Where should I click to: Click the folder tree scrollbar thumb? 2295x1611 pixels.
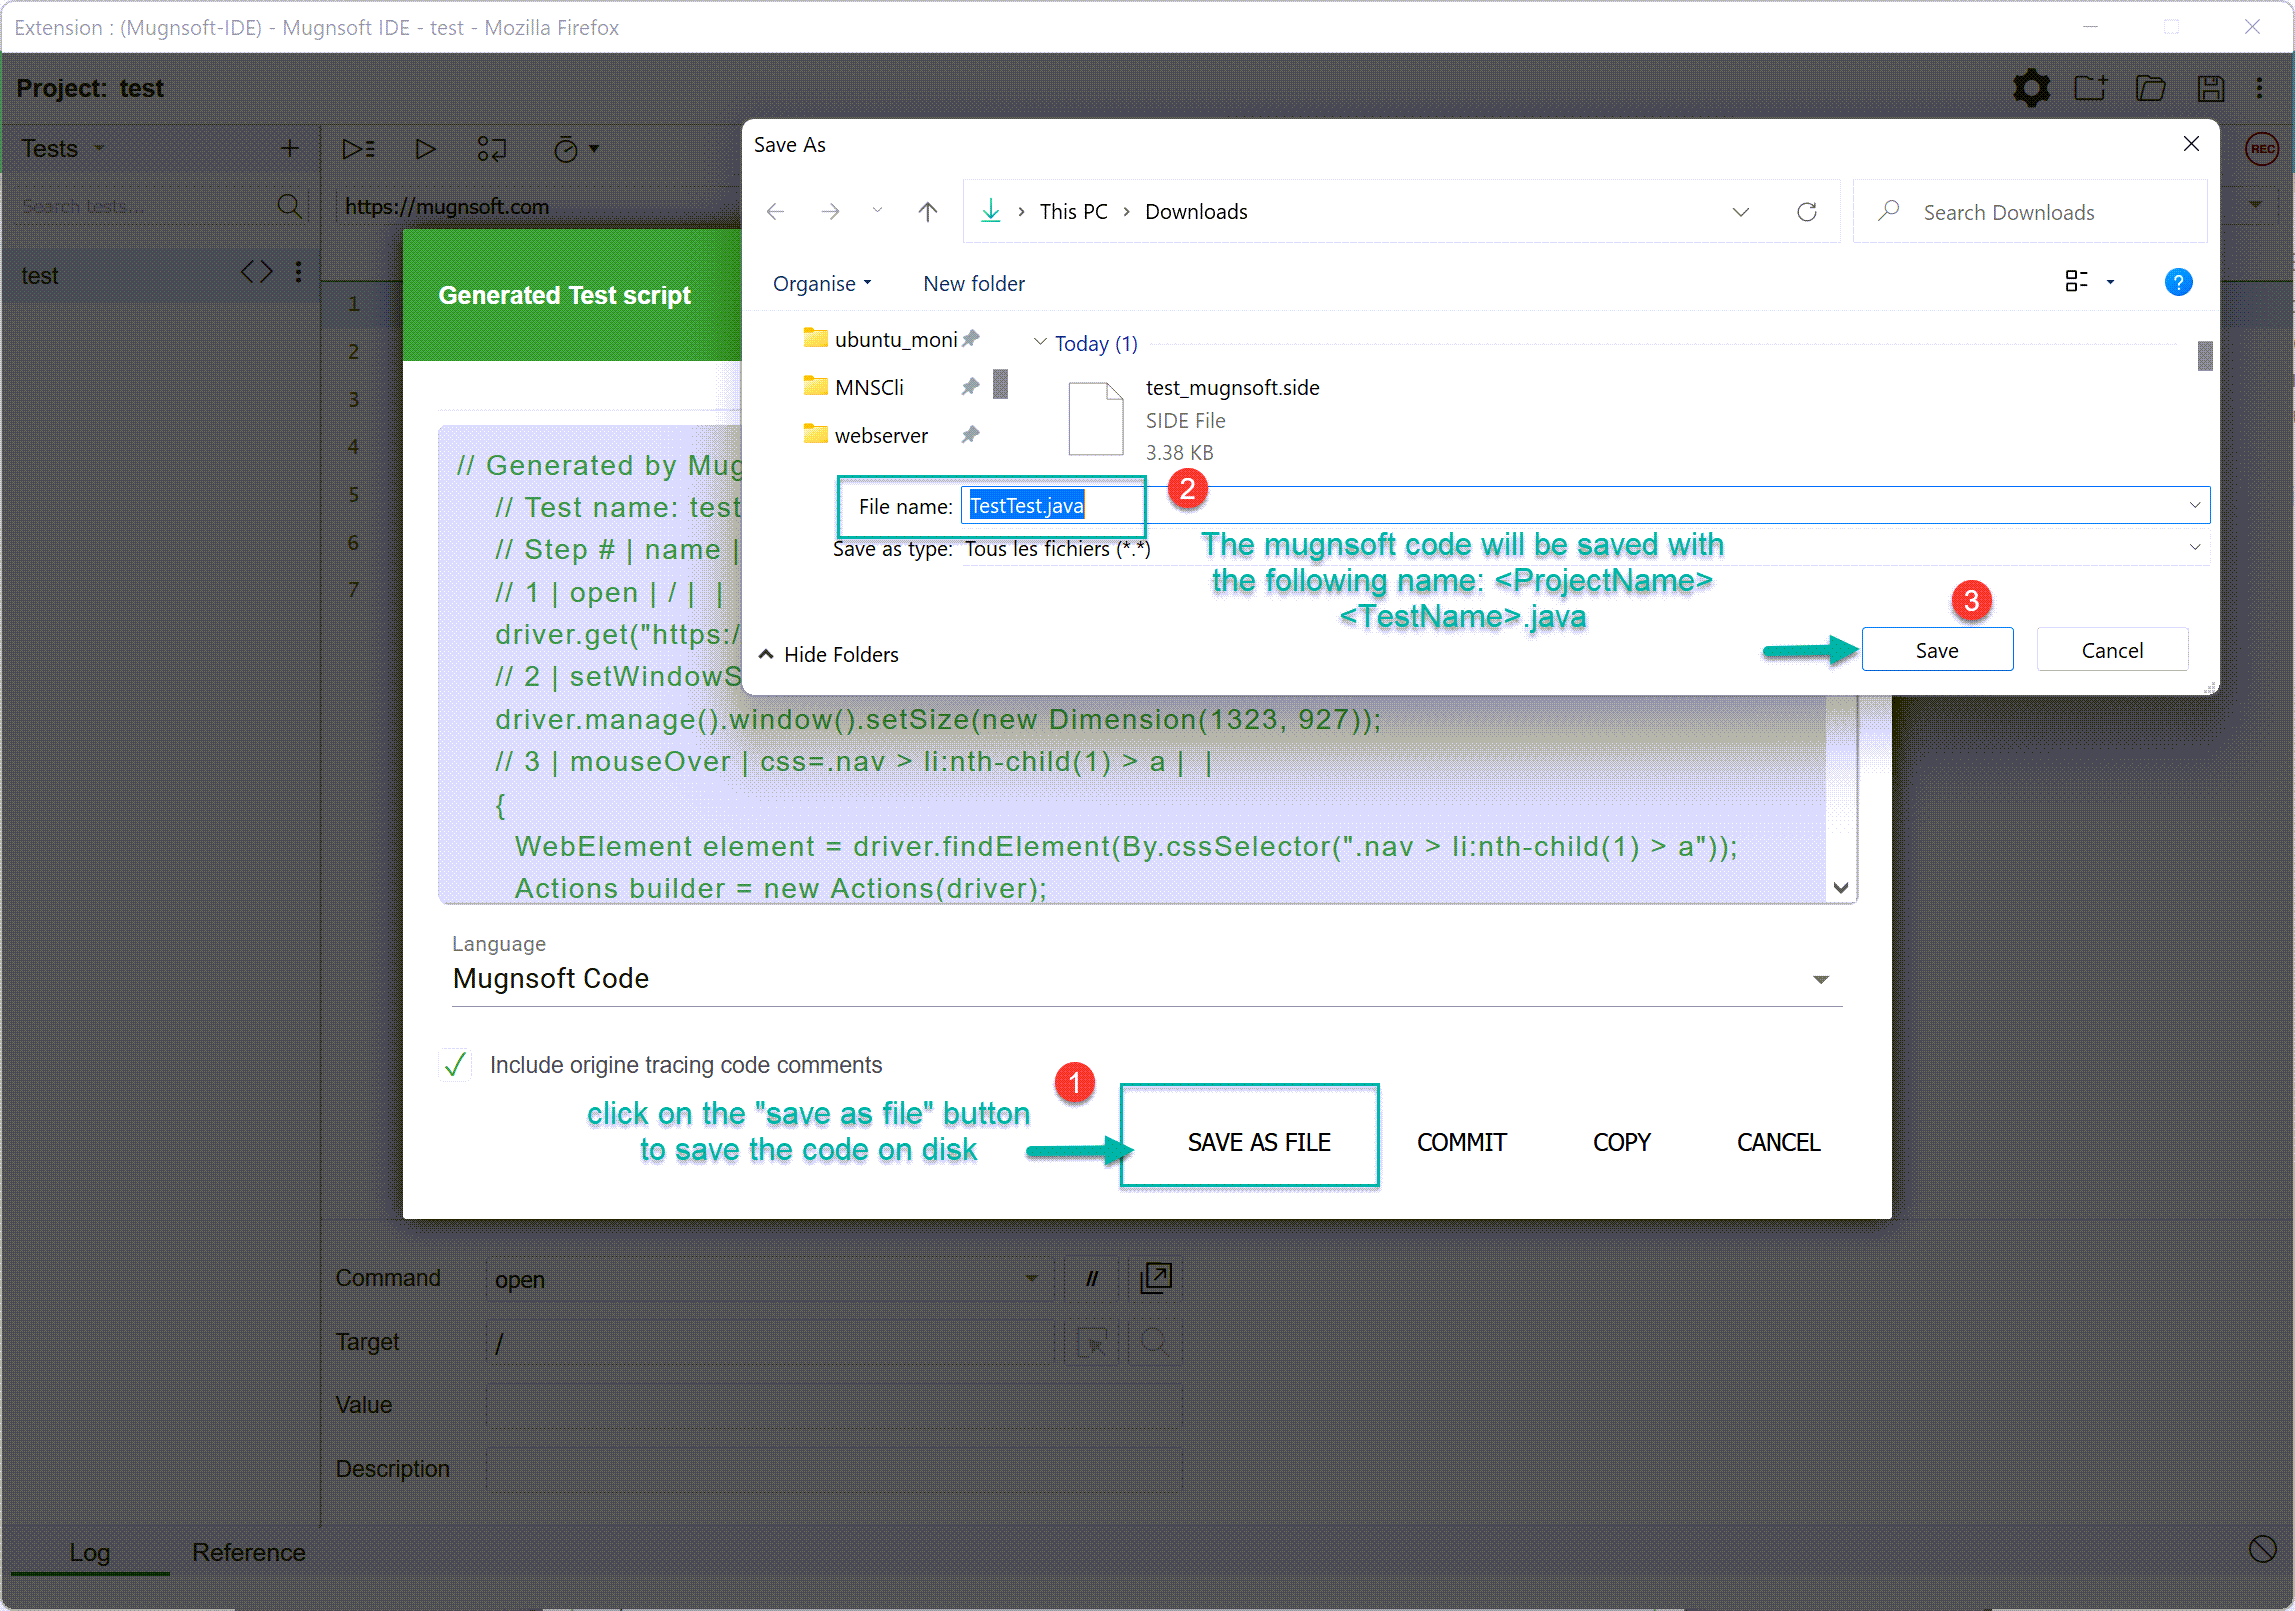pyautogui.click(x=1000, y=383)
